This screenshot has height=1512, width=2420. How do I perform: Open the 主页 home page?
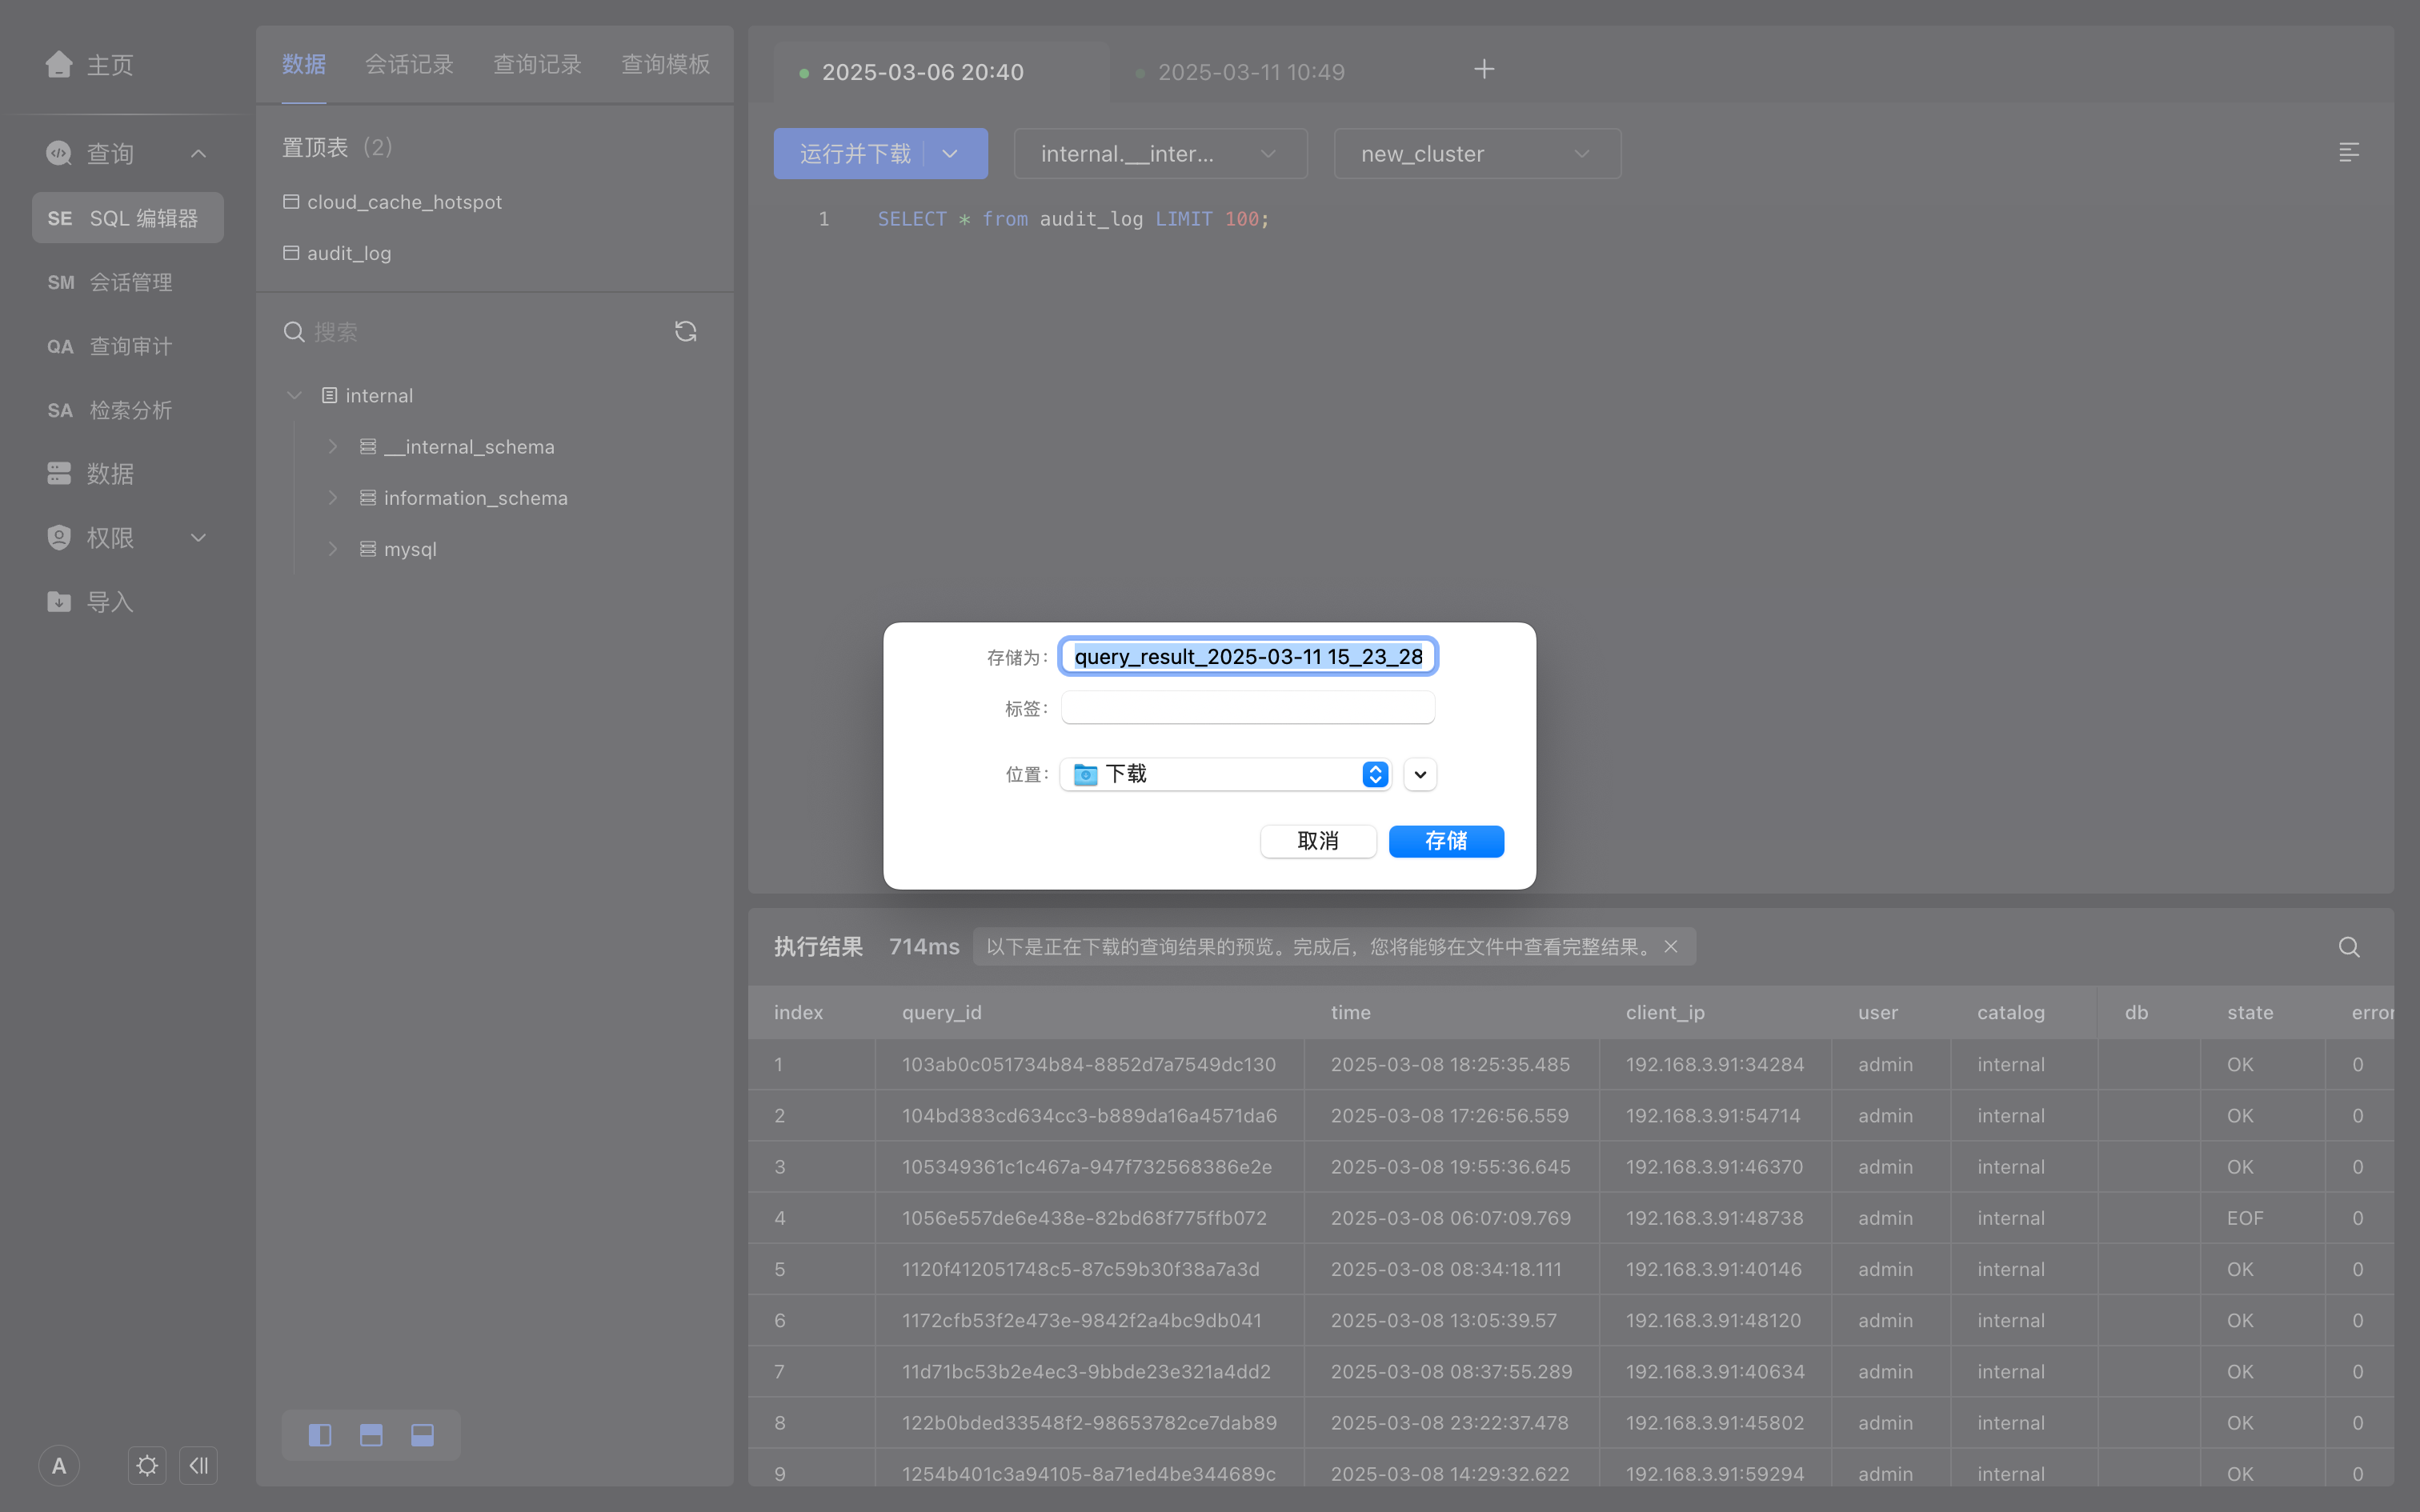(x=90, y=65)
